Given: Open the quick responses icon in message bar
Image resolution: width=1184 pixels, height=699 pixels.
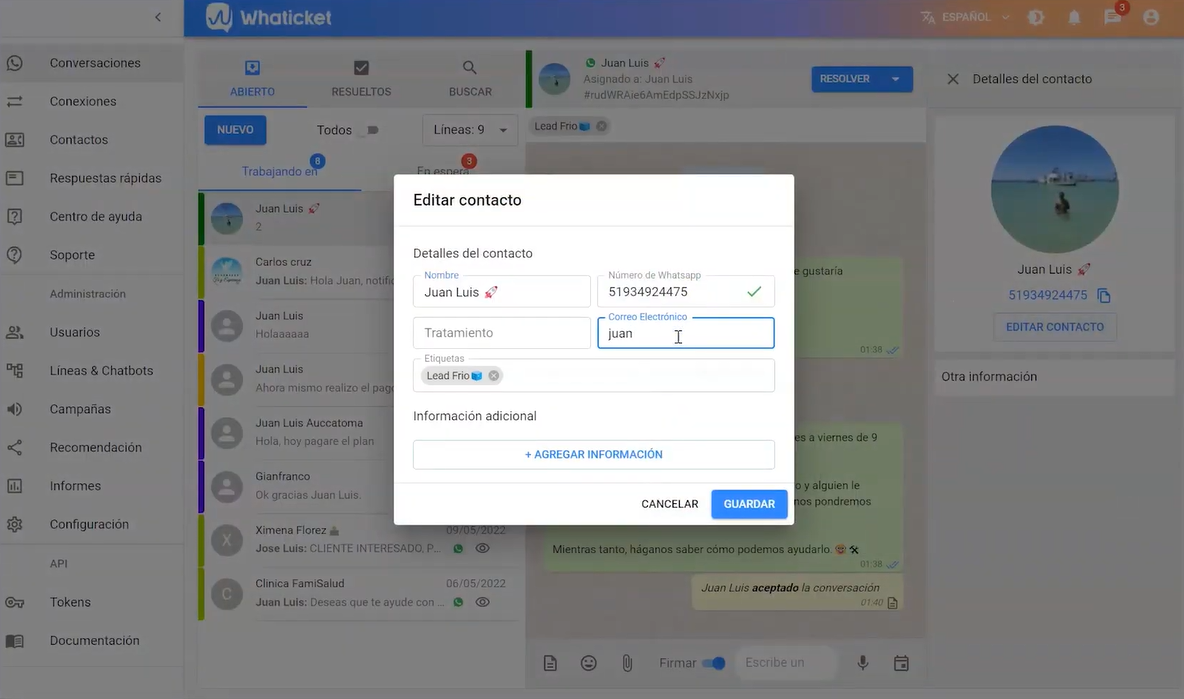Looking at the screenshot, I should [549, 662].
